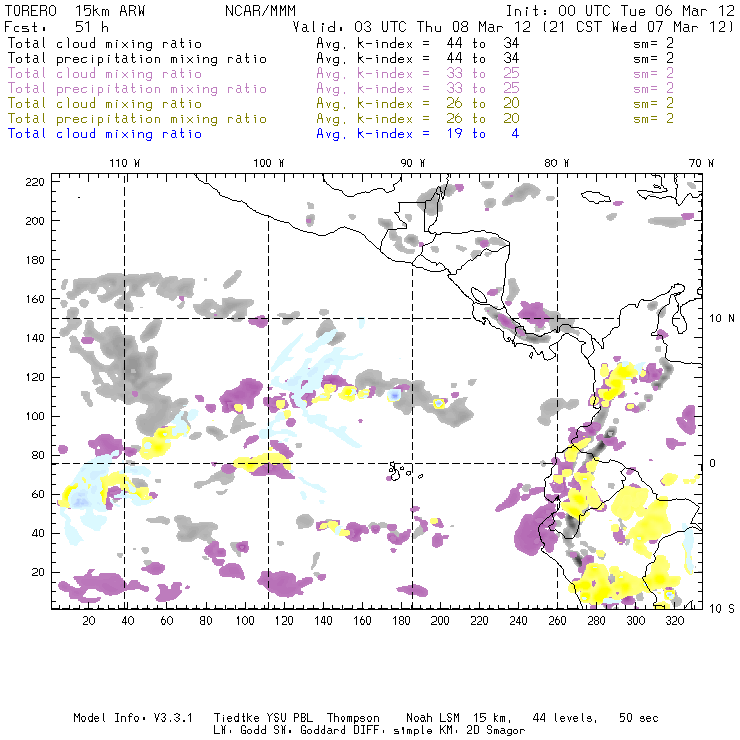
Task: Click the "Valid: 03 UTC Thu 08 Mar 12" text
Action: point(412,27)
